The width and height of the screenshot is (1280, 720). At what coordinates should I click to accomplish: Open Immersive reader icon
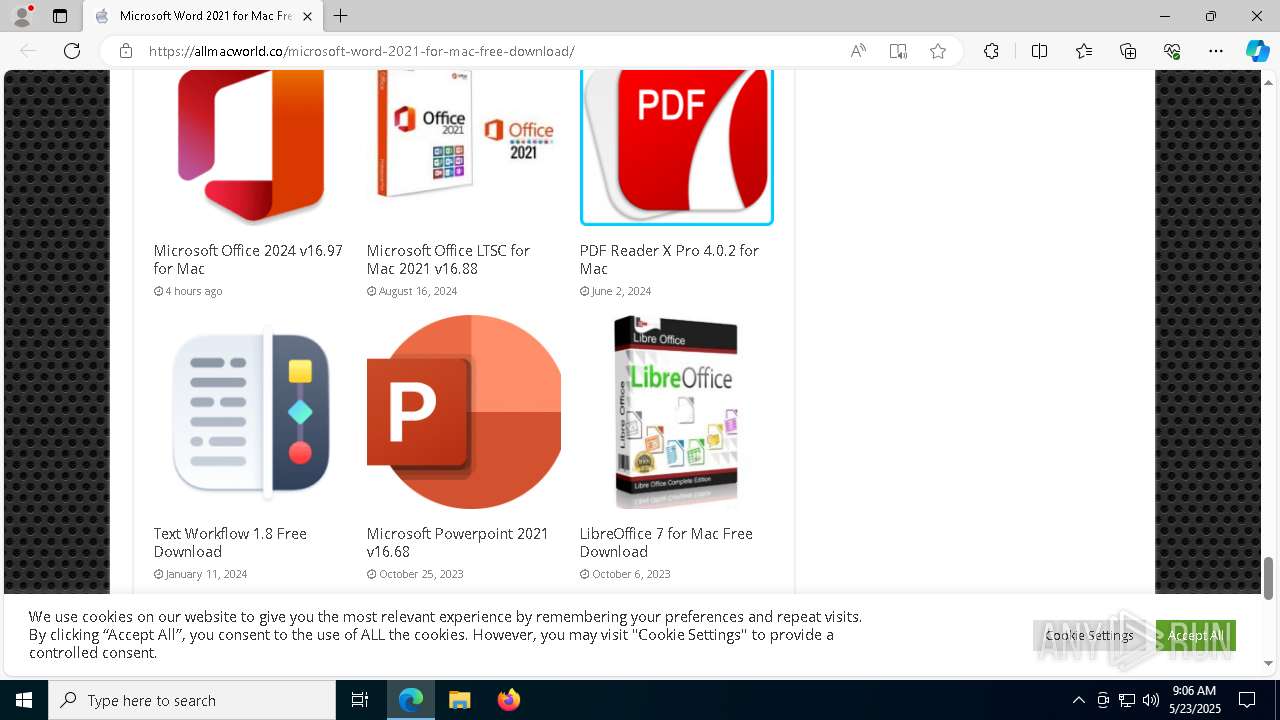click(x=898, y=51)
